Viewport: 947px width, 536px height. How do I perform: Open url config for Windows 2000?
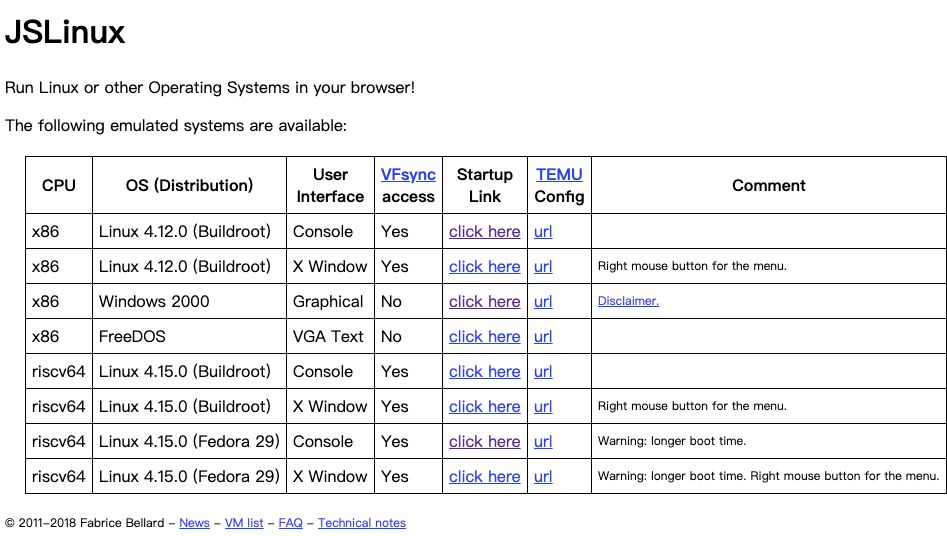point(543,302)
